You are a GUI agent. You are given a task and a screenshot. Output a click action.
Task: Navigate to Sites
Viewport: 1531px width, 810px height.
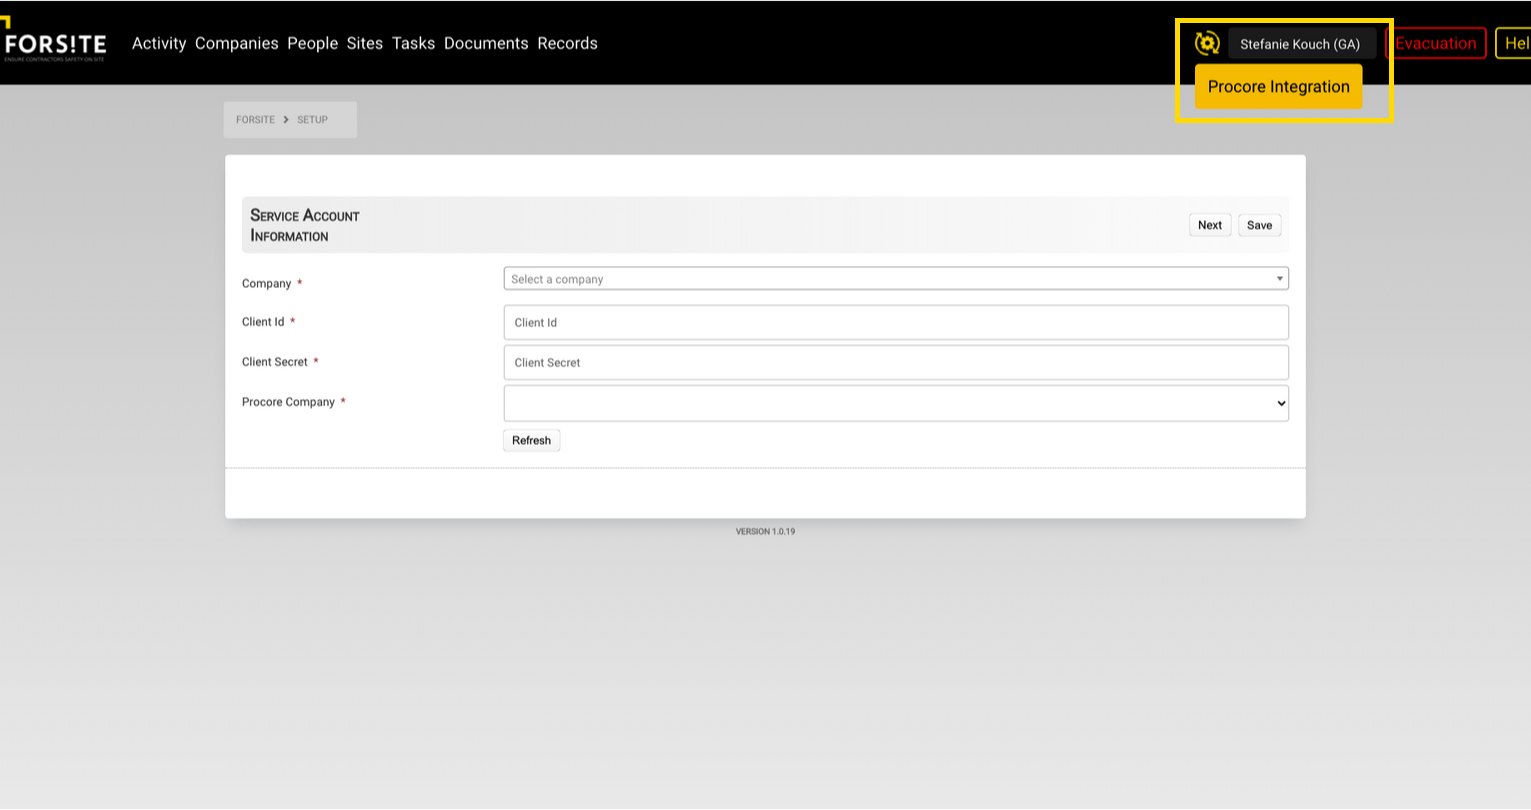[365, 43]
